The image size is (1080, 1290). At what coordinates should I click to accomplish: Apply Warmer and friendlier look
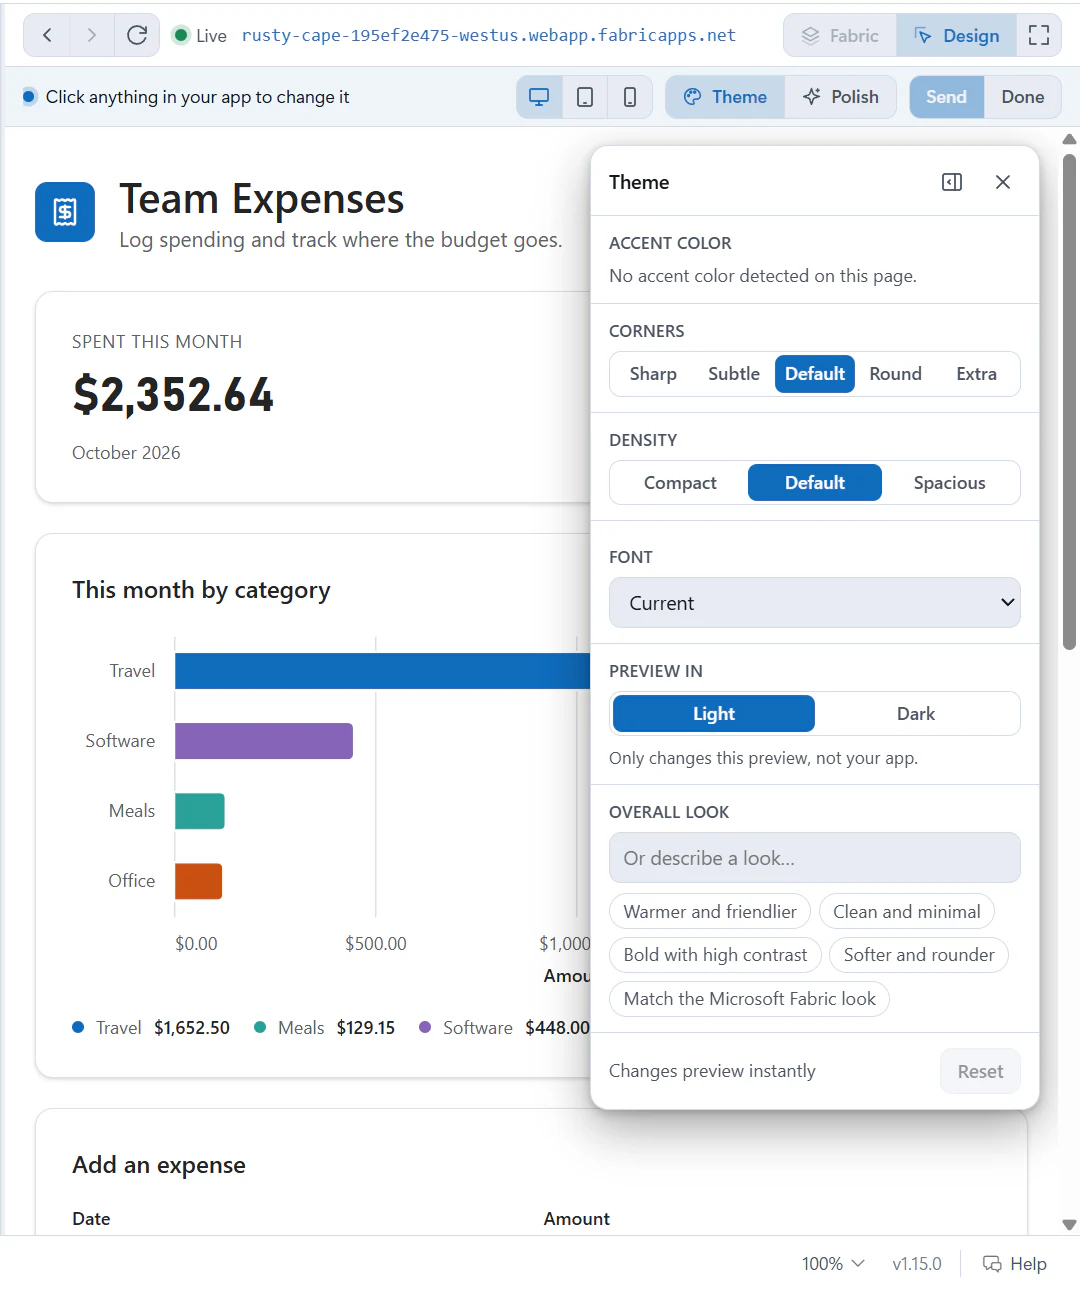[710, 912]
